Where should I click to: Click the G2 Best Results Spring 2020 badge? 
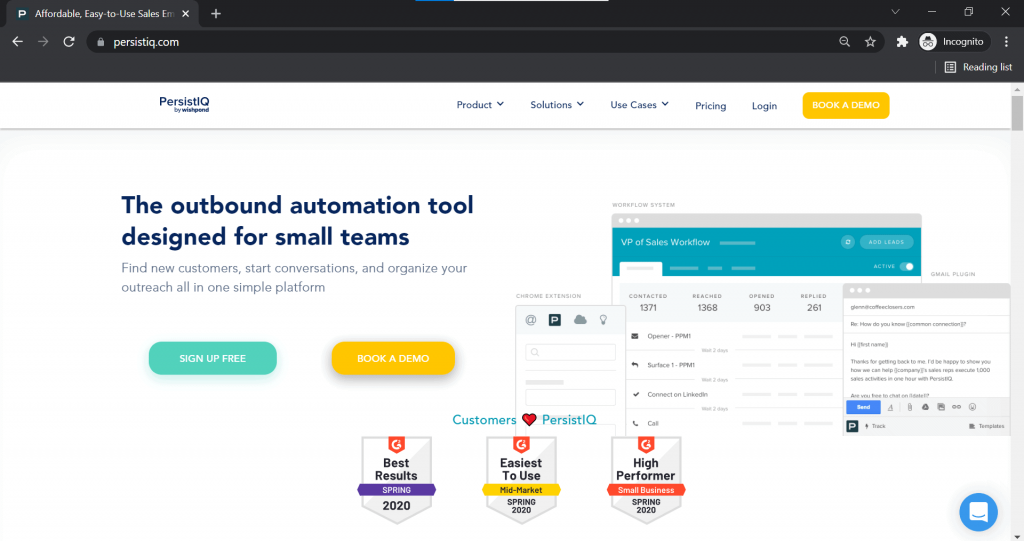point(396,480)
